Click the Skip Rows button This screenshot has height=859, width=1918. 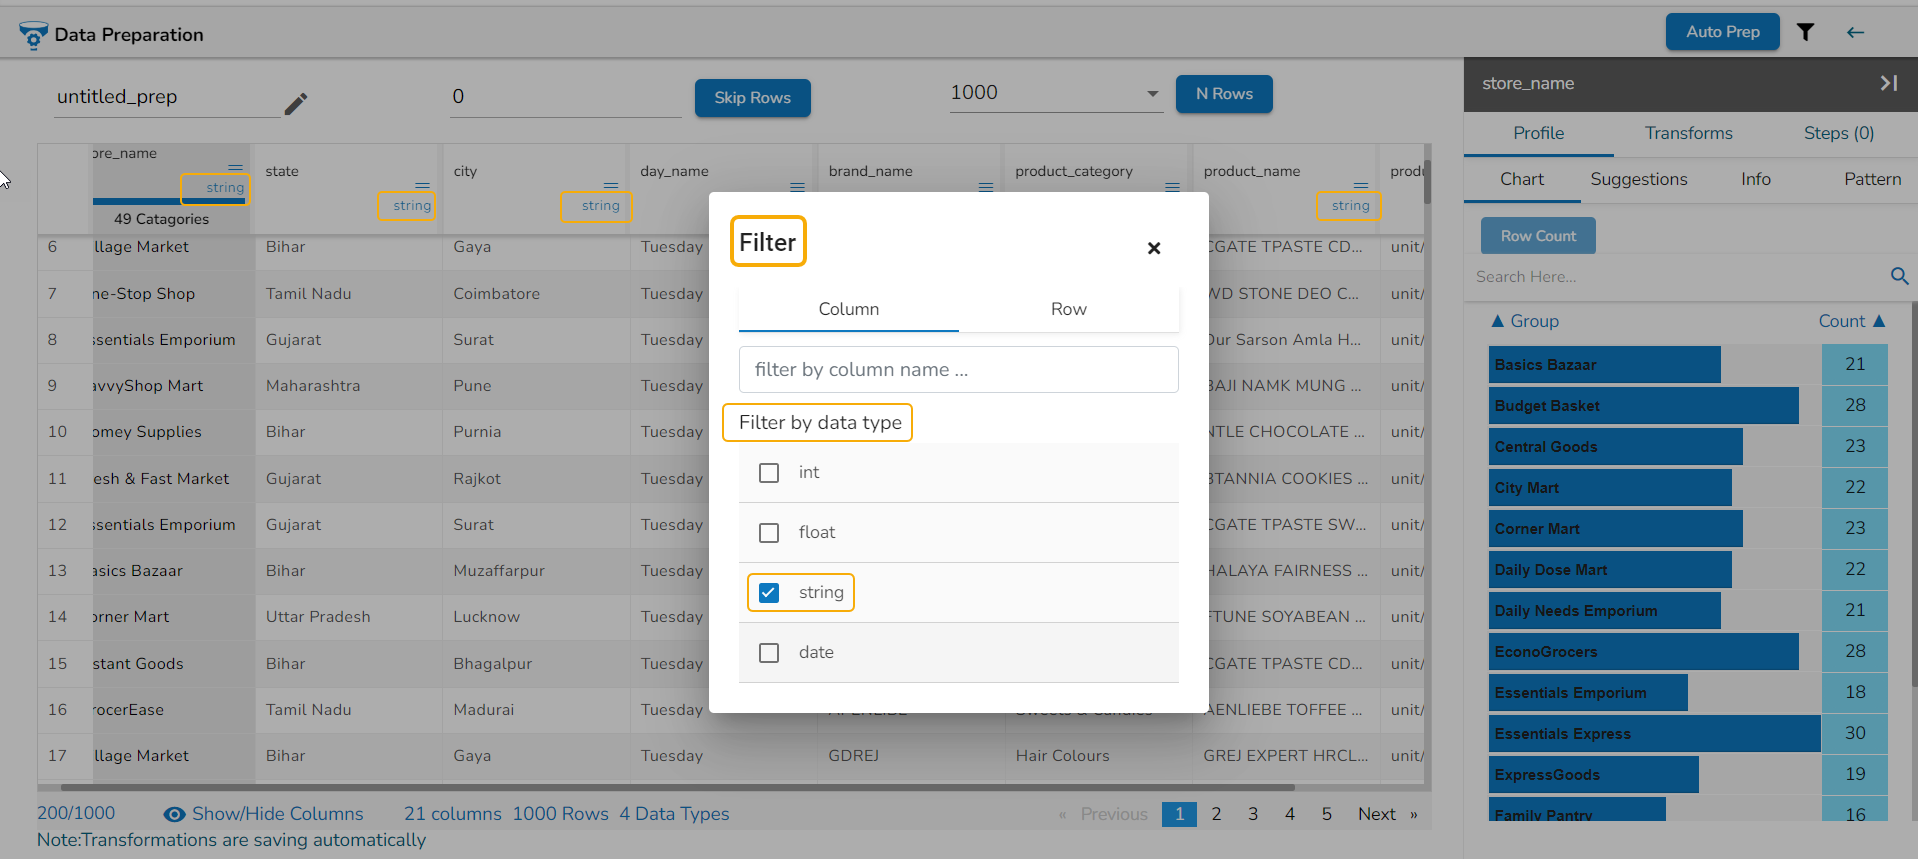pyautogui.click(x=752, y=98)
